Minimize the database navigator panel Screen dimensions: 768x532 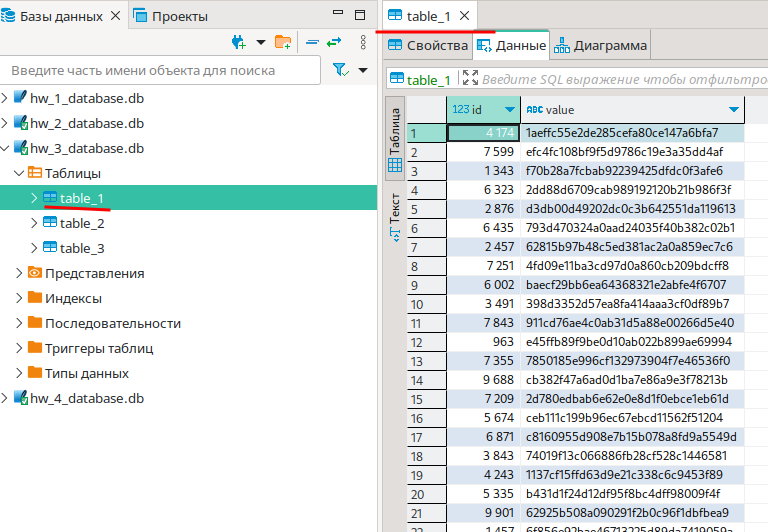coord(338,13)
